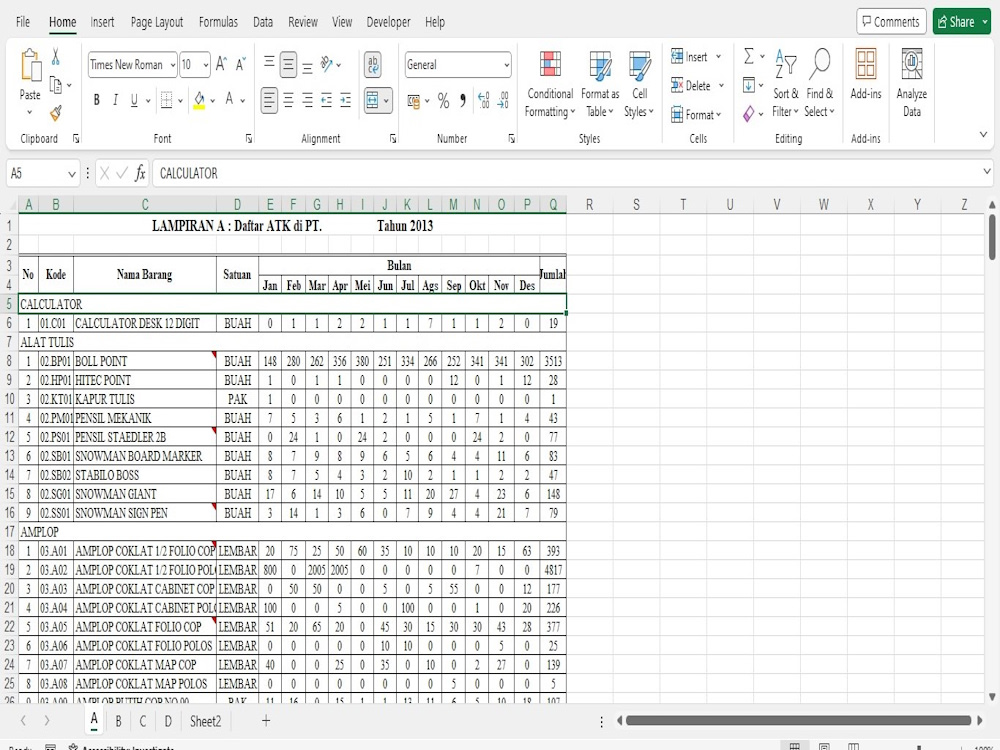Open sheet tab Sheet2
This screenshot has width=1000, height=750.
205,721
